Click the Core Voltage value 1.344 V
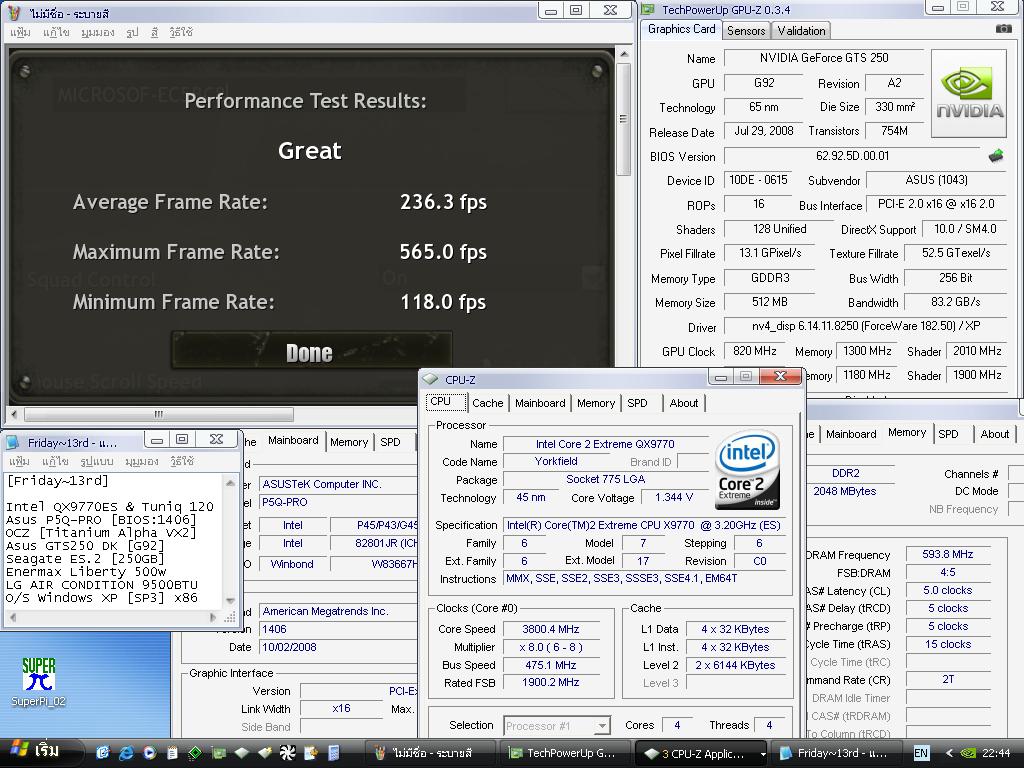 (673, 497)
